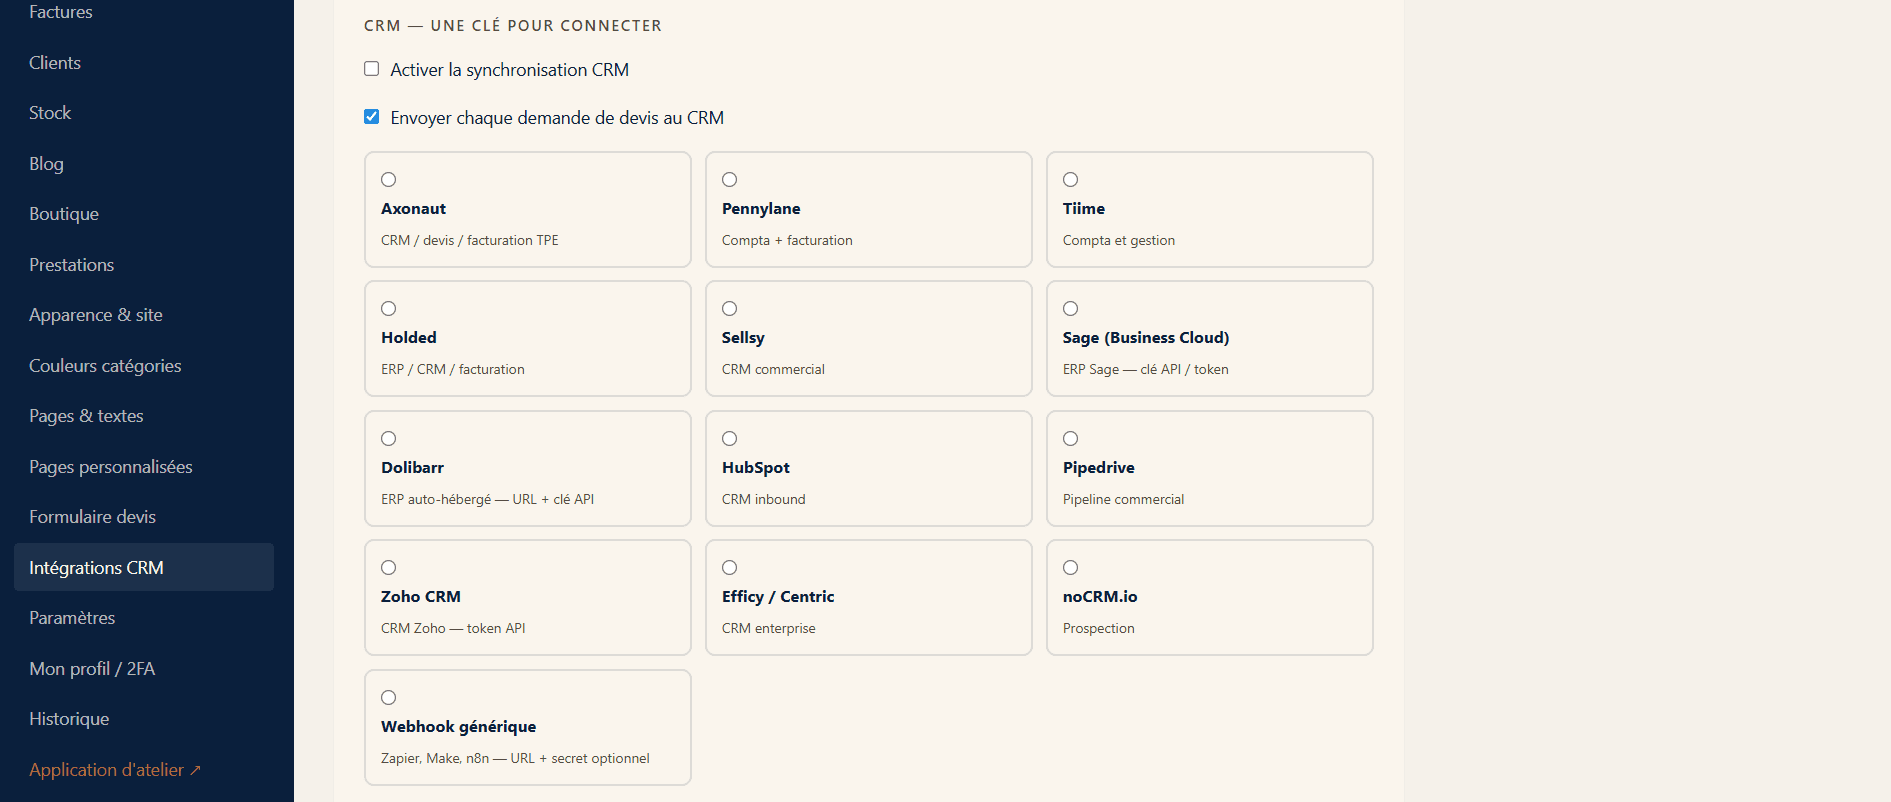The width and height of the screenshot is (1891, 802).
Task: Choose the Pennylane radio option
Action: click(730, 180)
